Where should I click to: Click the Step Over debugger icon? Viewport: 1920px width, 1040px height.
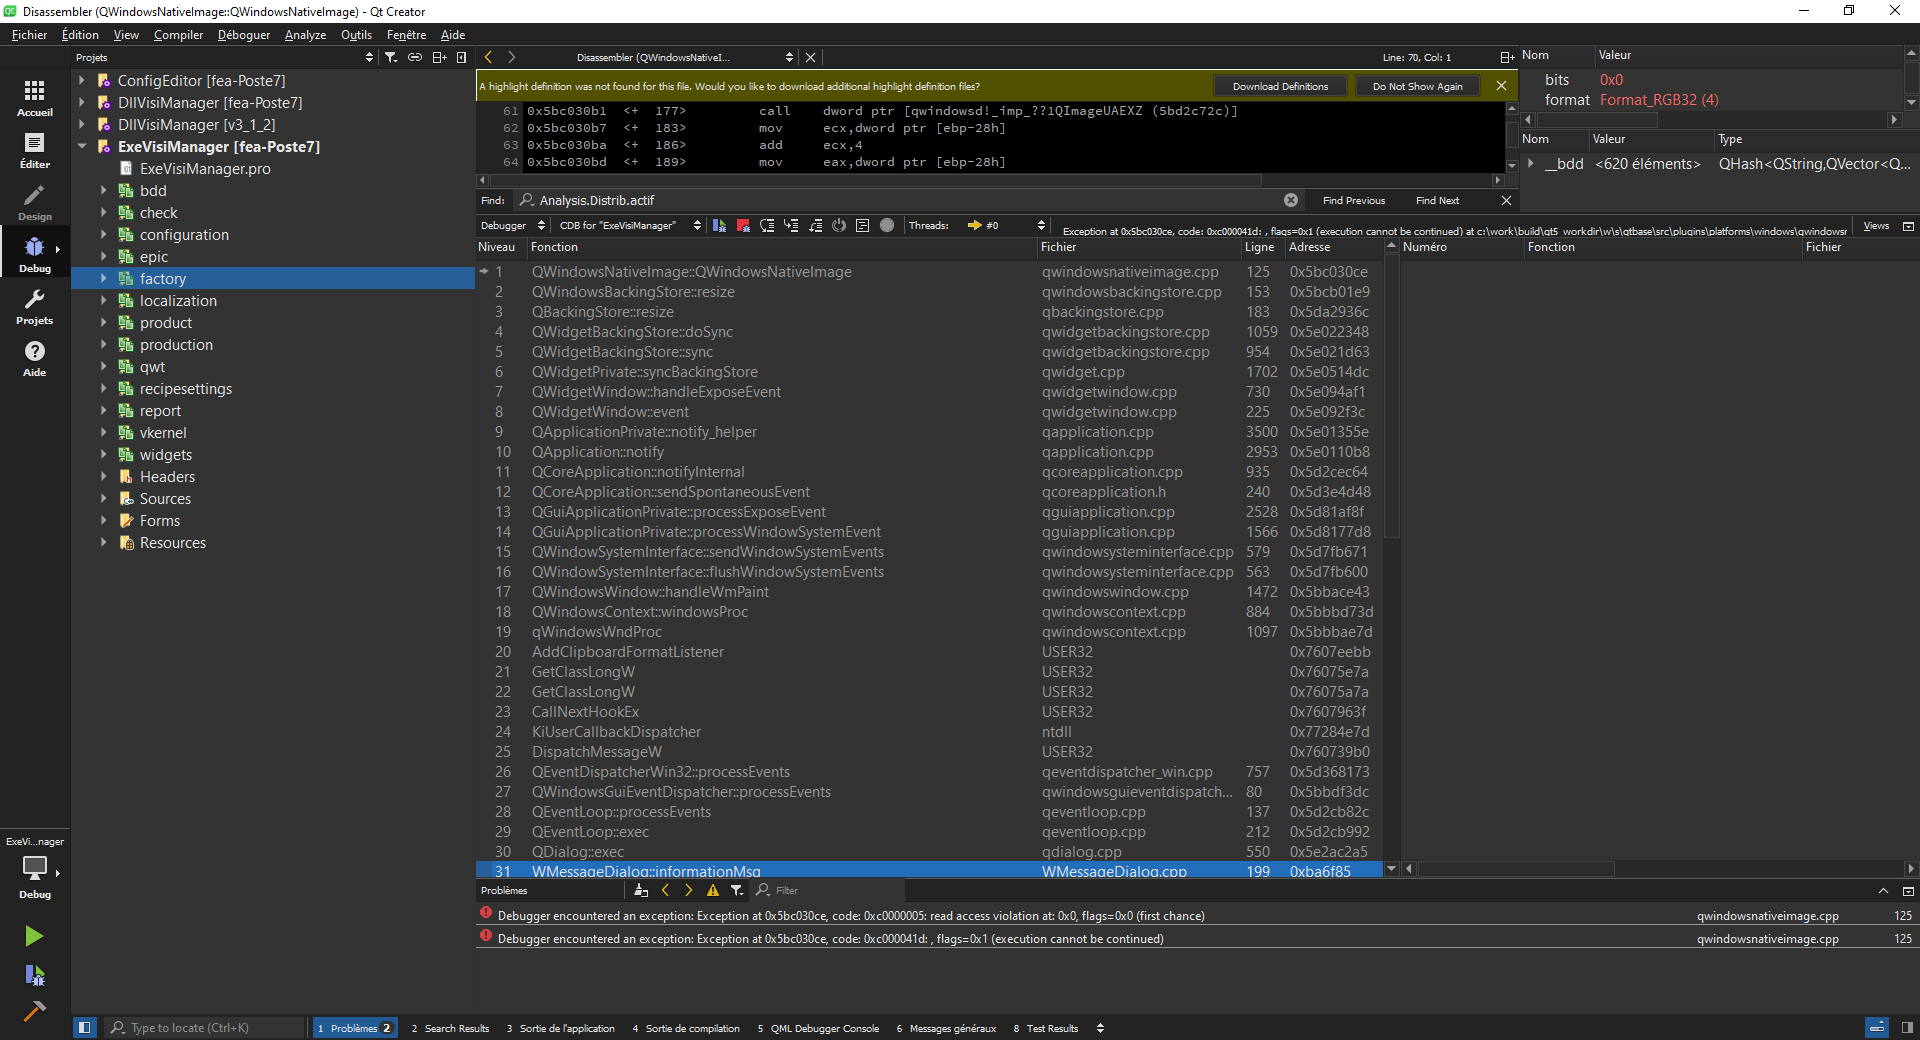coord(767,226)
